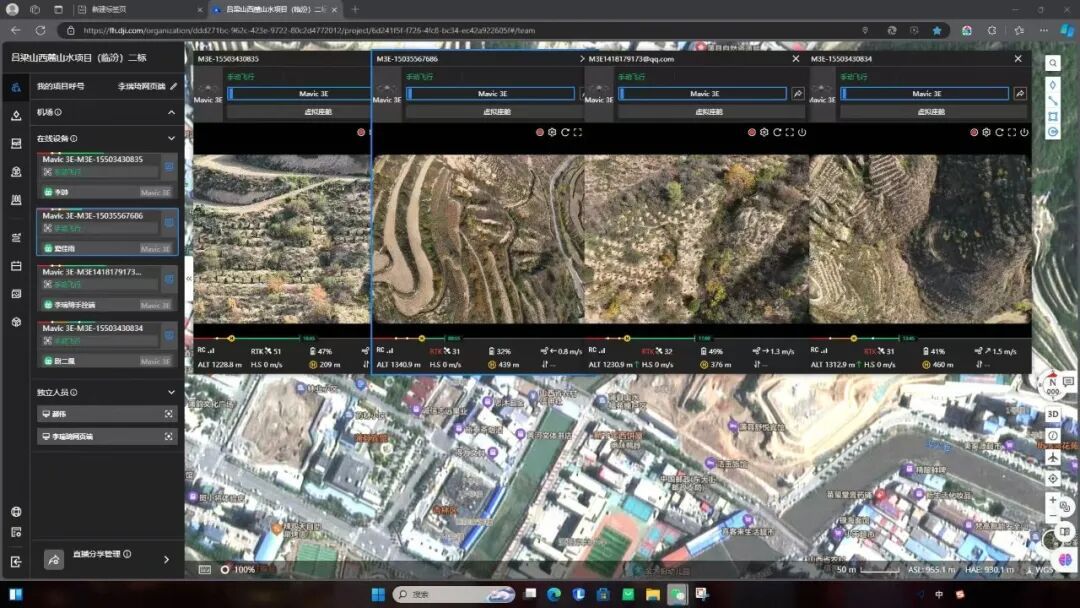The height and width of the screenshot is (608, 1080).
Task: Collapse the 独立人员 section
Action: (171, 393)
